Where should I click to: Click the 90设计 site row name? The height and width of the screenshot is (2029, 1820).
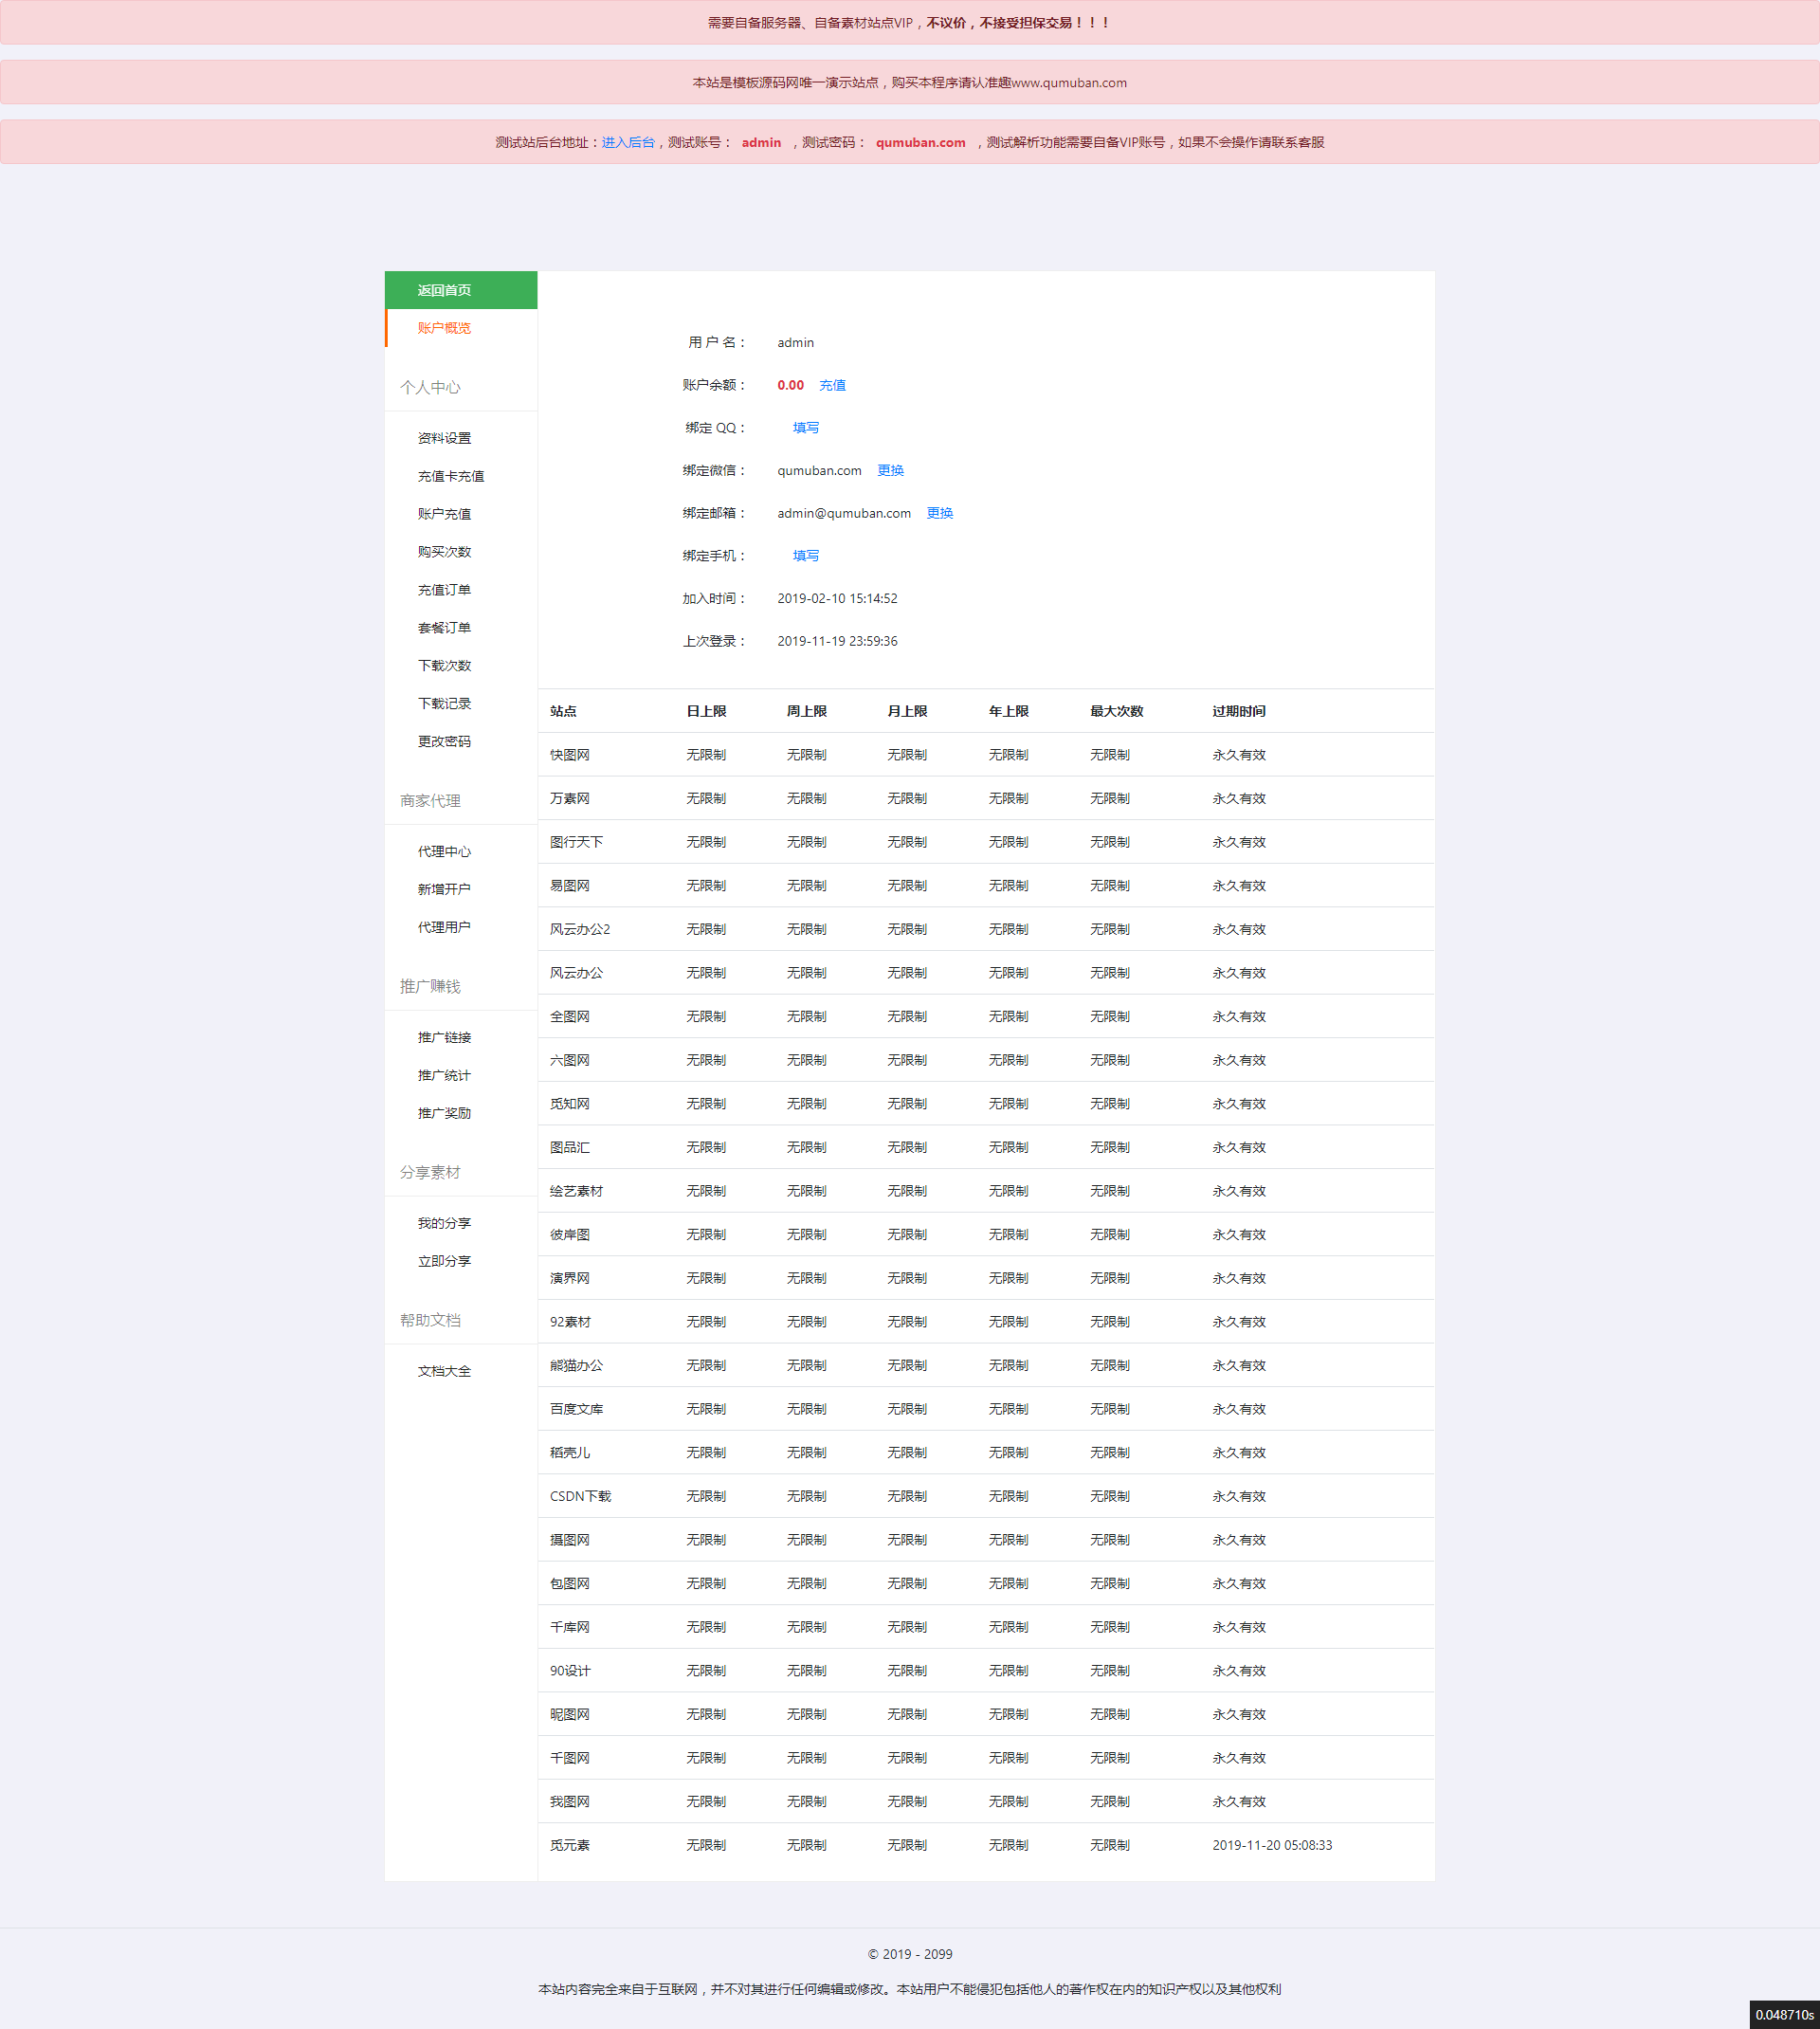click(x=570, y=1671)
